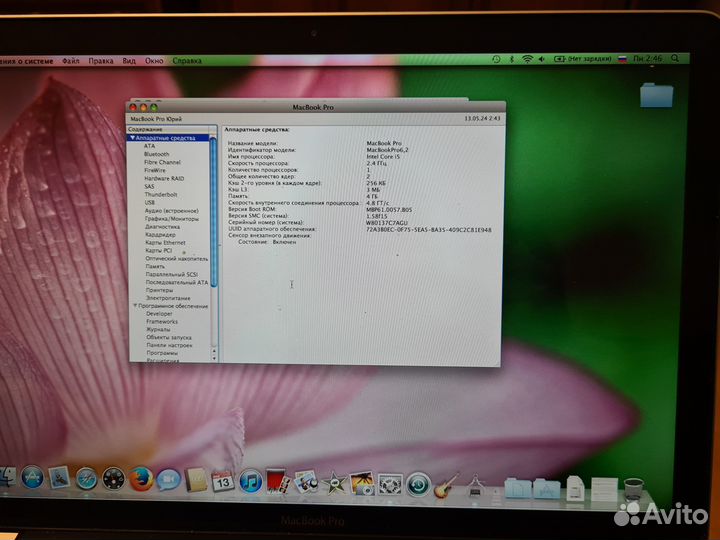720x540 pixels.
Task: Select FireWire in the sidebar
Action: [155, 170]
